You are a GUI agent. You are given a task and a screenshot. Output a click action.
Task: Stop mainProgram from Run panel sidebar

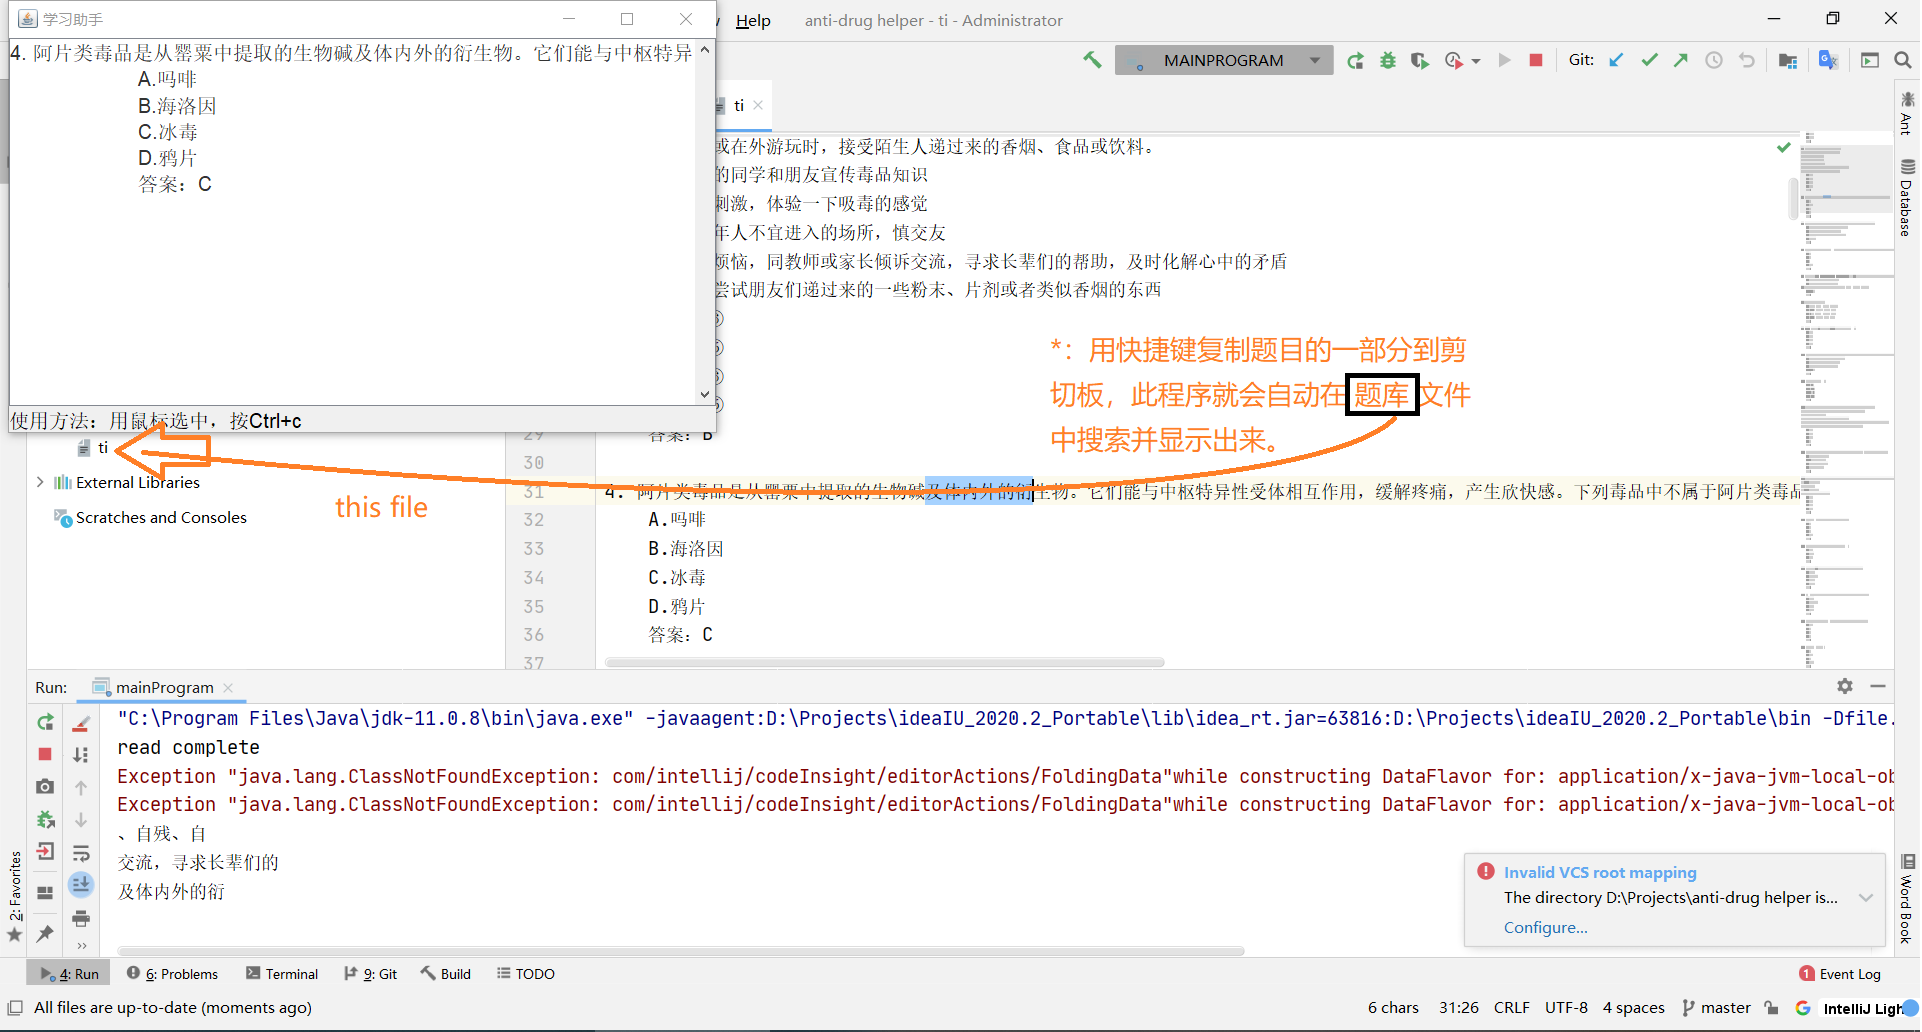click(x=45, y=754)
